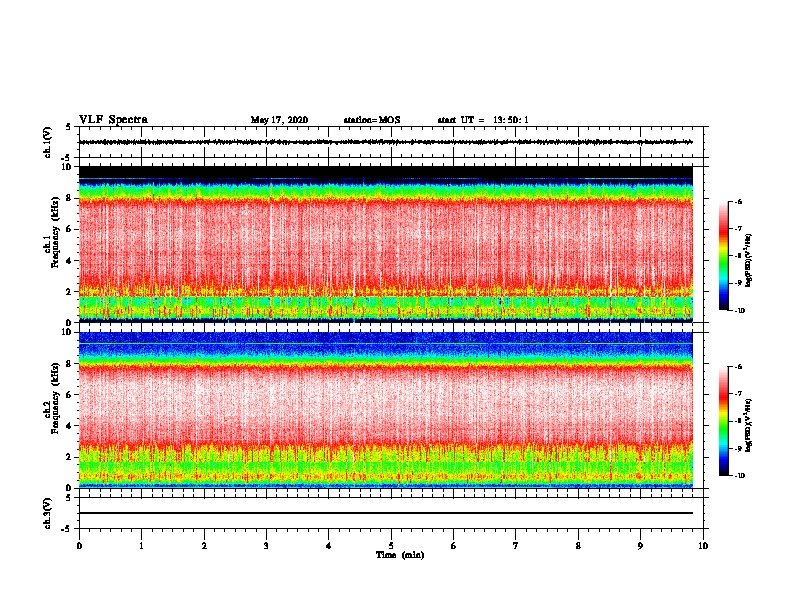The height and width of the screenshot is (612, 792).
Task: Click the ch.1 spectrogram plot
Action: [386, 244]
